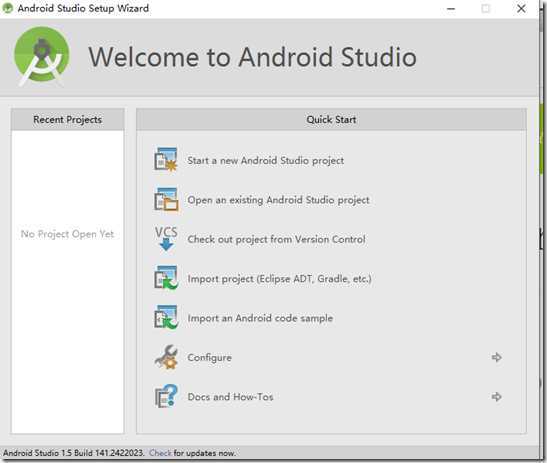Click the Import project Eclipse ADT icon
The height and width of the screenshot is (463, 547).
click(x=166, y=278)
